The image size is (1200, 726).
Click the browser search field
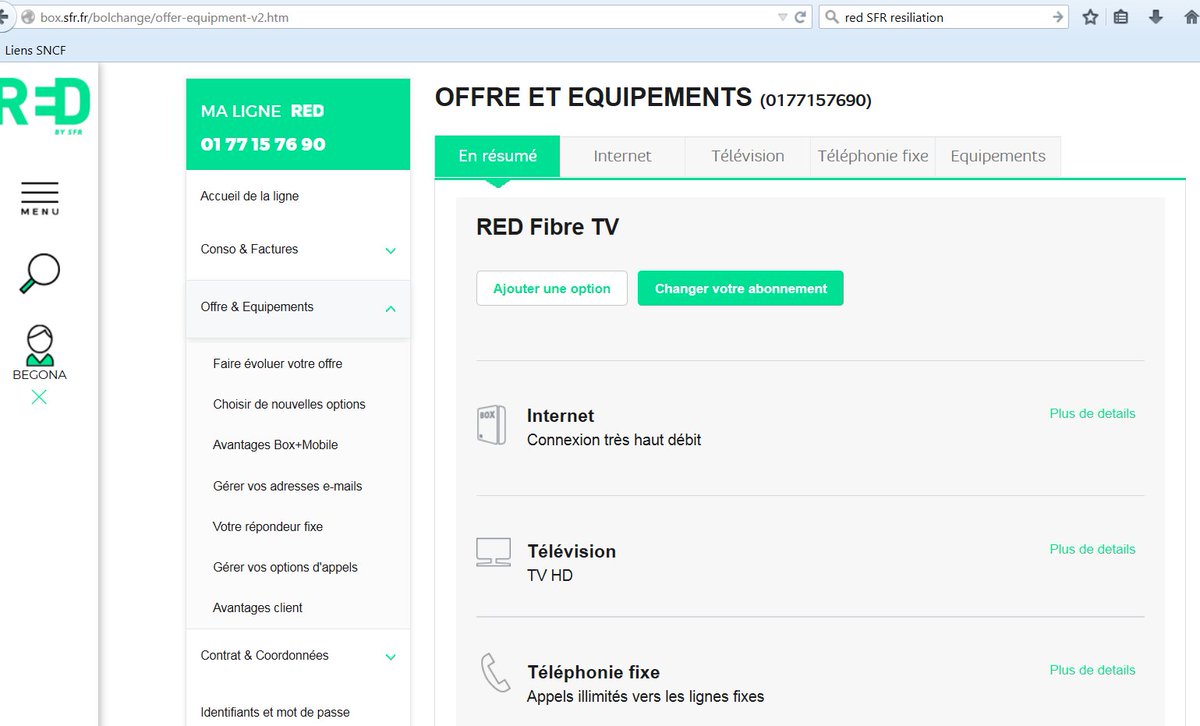(x=943, y=17)
